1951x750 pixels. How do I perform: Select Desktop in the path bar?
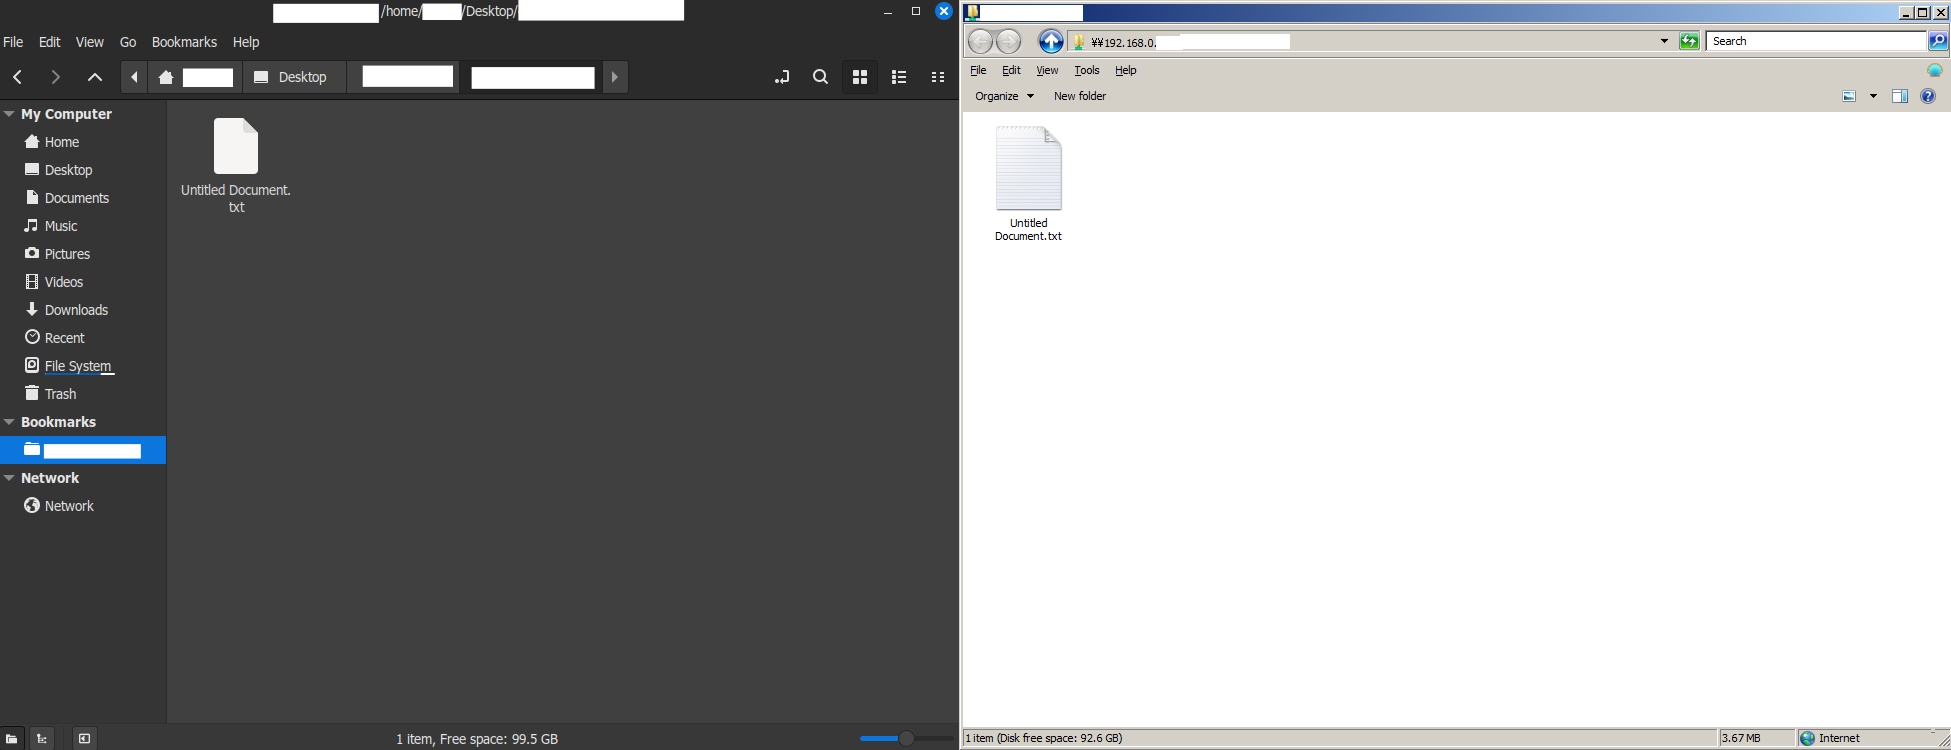[x=294, y=77]
